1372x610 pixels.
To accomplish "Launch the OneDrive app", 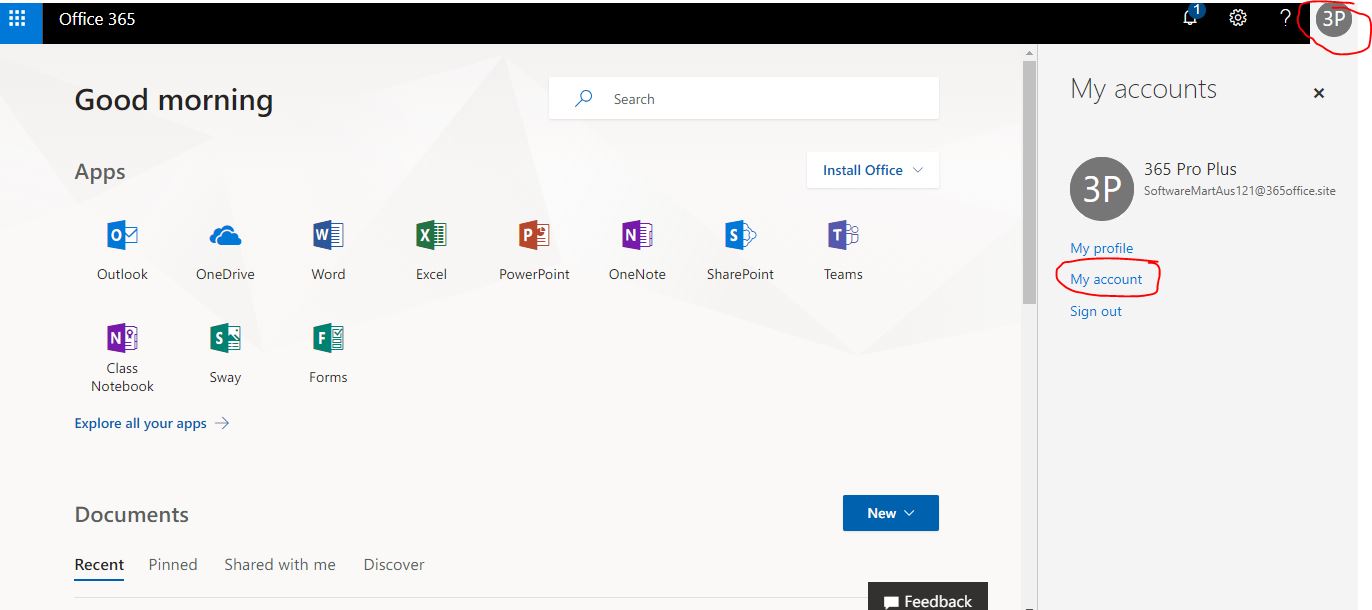I will click(225, 250).
